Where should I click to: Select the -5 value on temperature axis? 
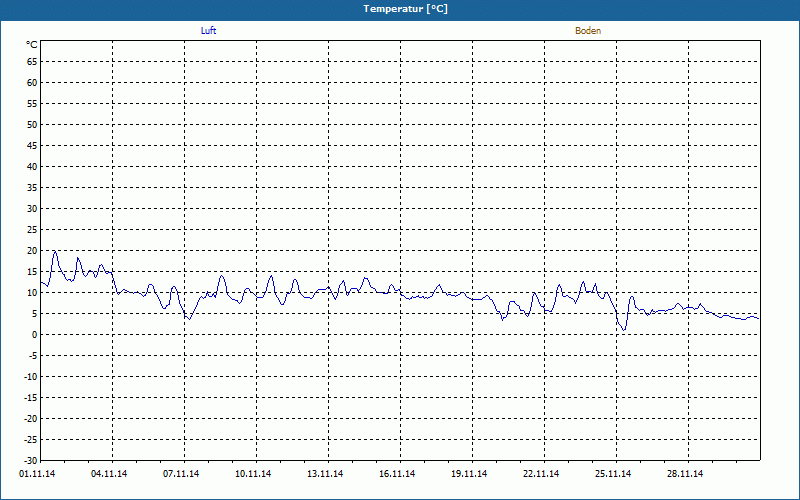33,356
